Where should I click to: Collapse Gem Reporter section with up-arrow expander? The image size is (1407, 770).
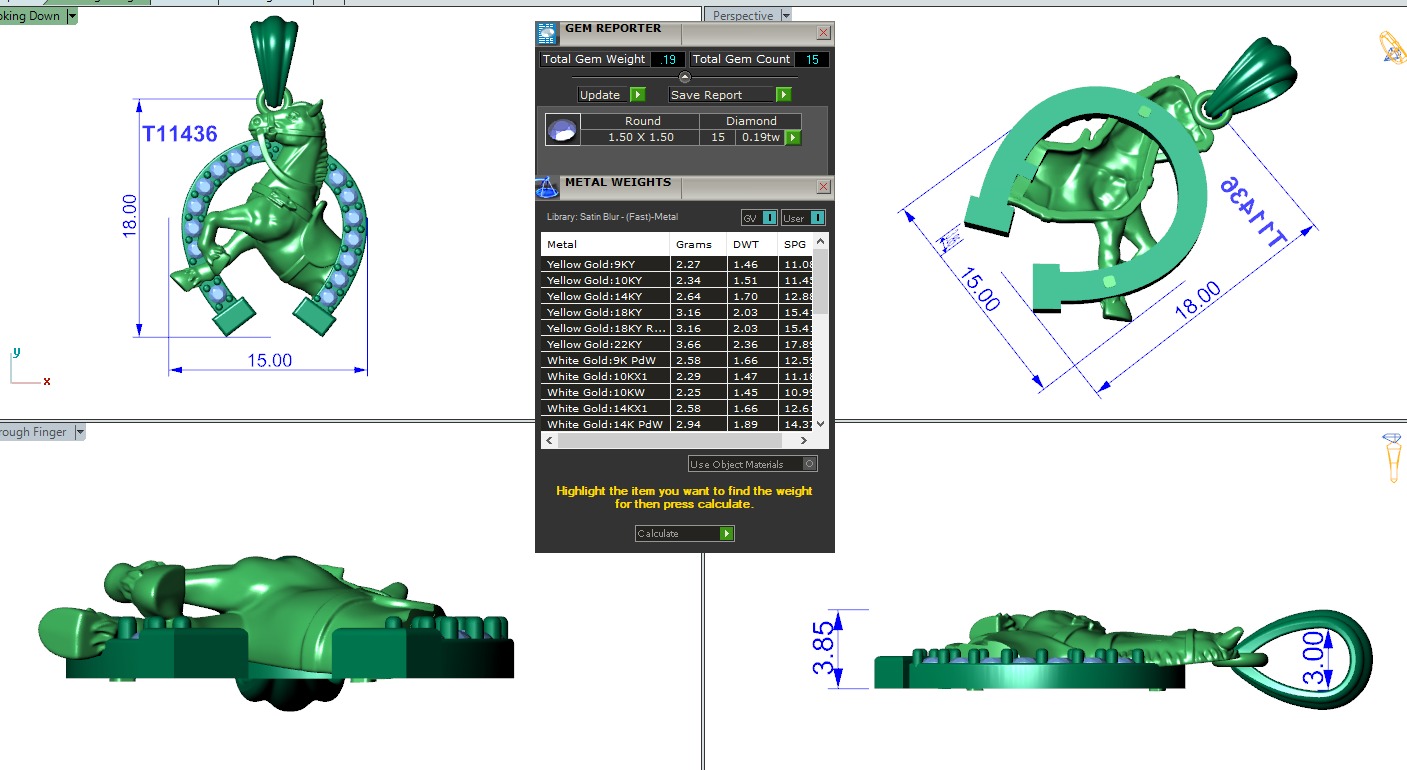point(685,77)
